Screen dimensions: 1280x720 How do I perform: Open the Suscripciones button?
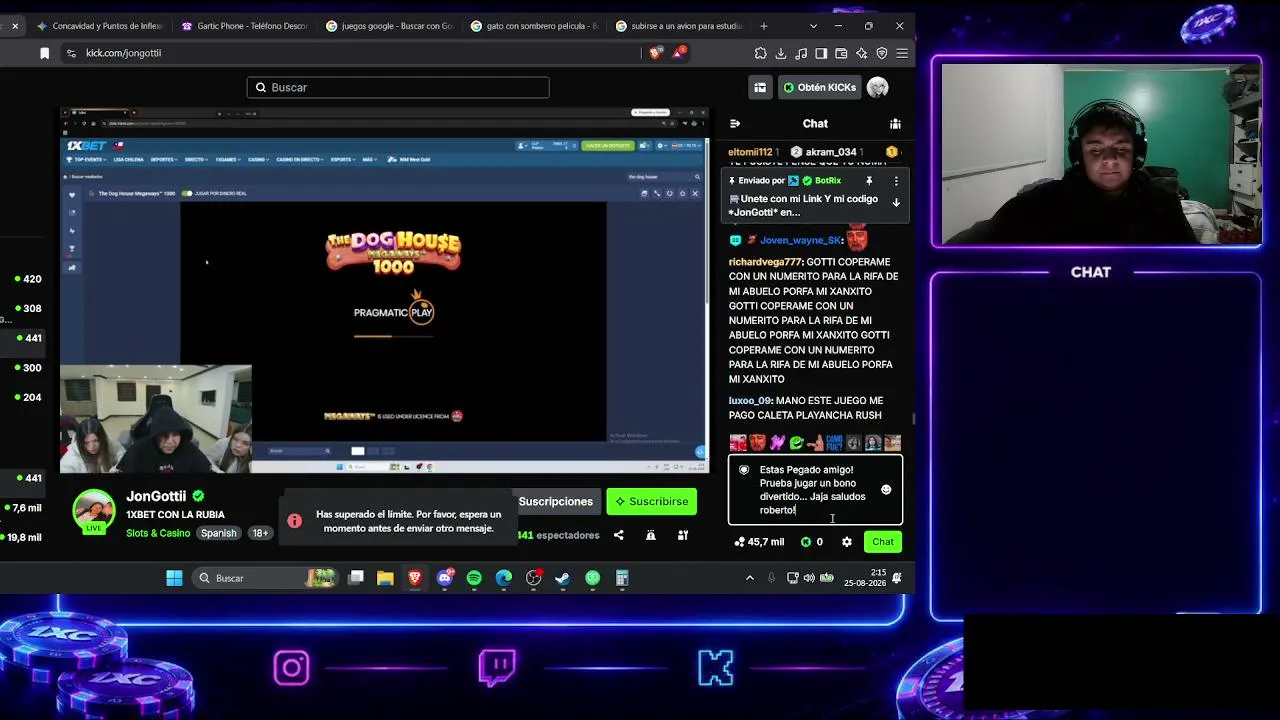click(x=555, y=502)
